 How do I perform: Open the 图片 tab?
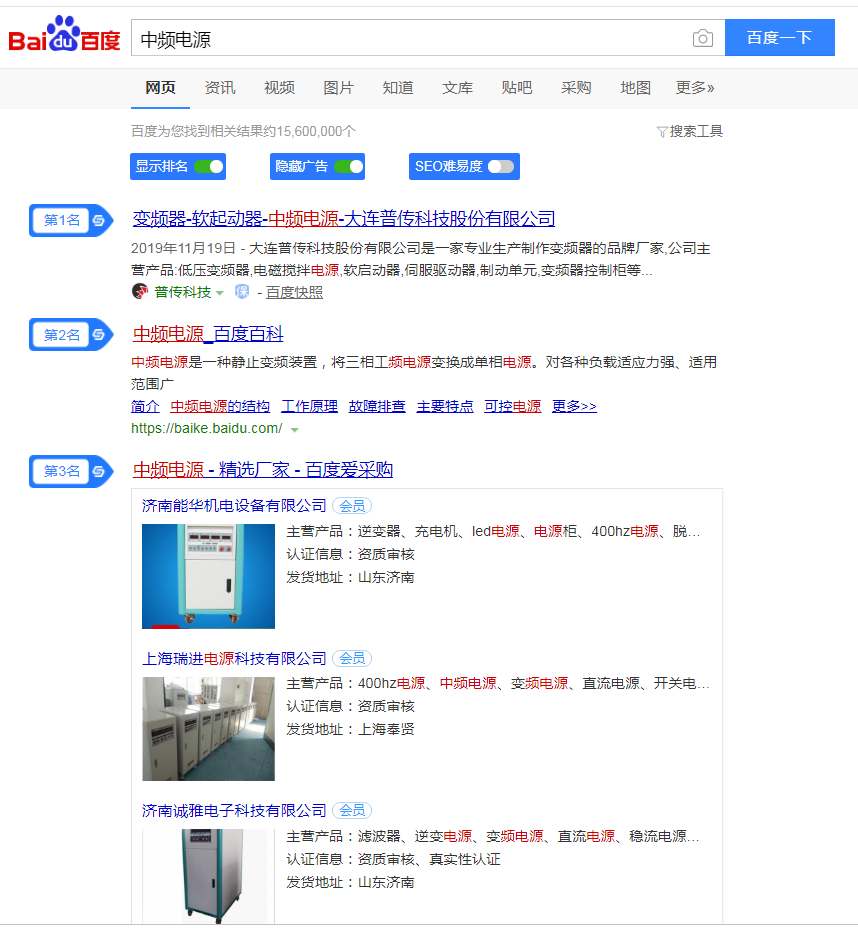pyautogui.click(x=338, y=88)
